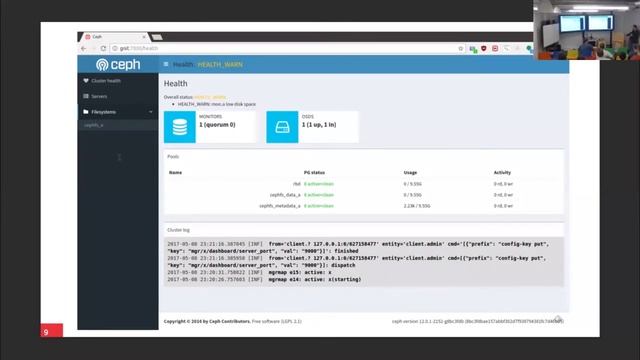Open a new browser tab

[157, 38]
